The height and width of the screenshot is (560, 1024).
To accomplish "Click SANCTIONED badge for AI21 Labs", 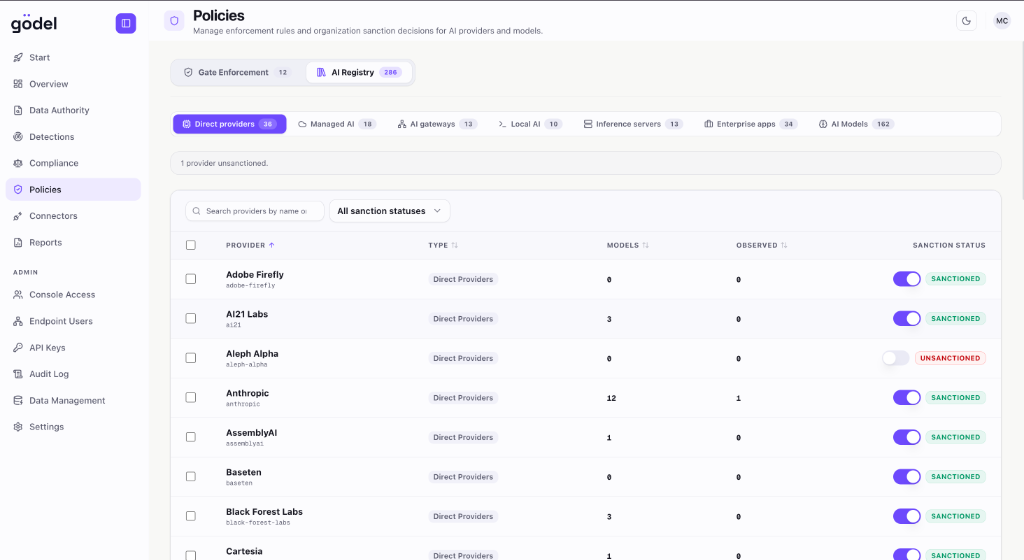I will pyautogui.click(x=955, y=319).
